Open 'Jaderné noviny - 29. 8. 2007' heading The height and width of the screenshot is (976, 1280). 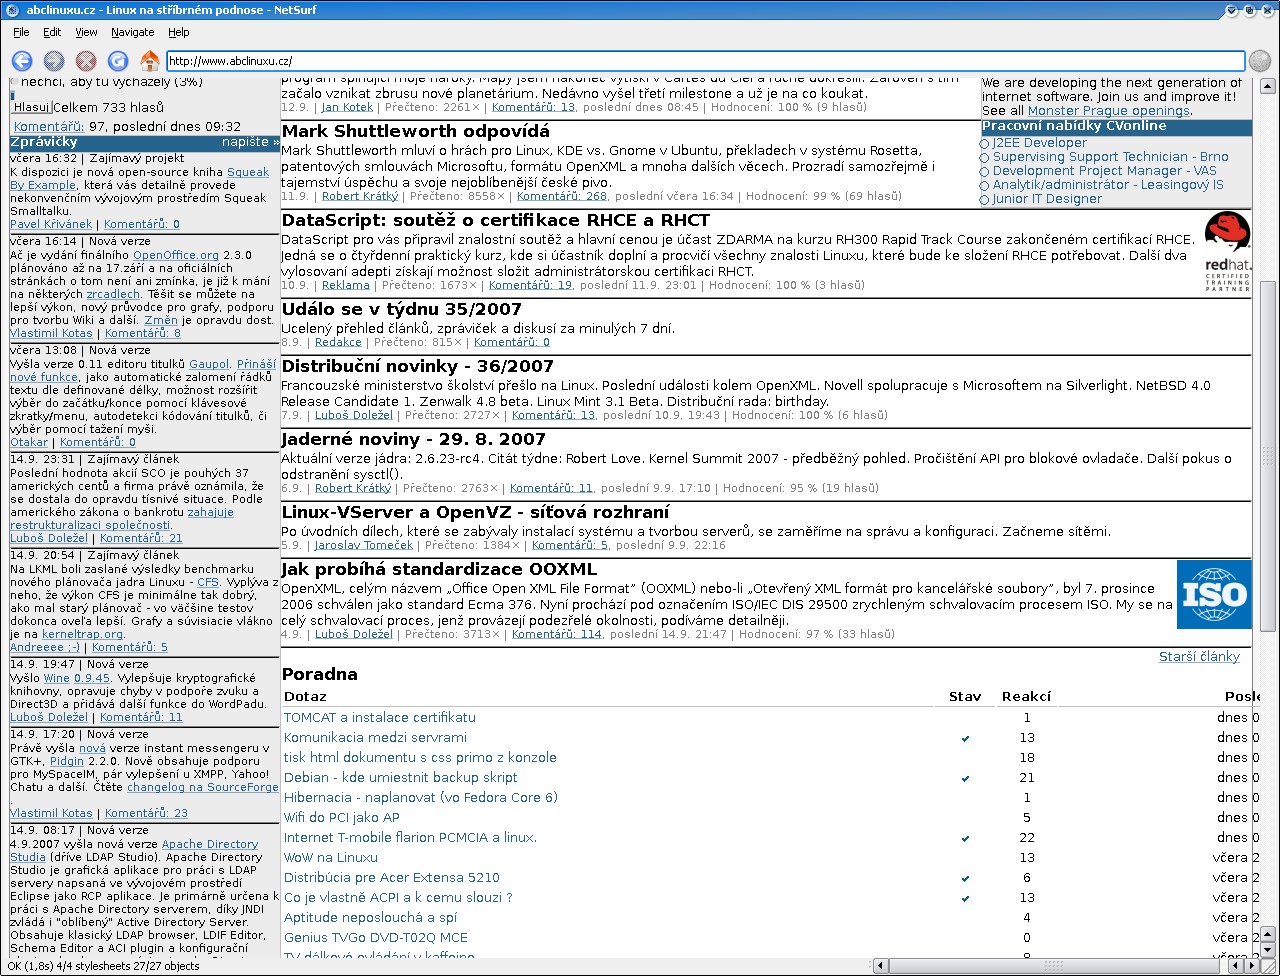coord(414,439)
